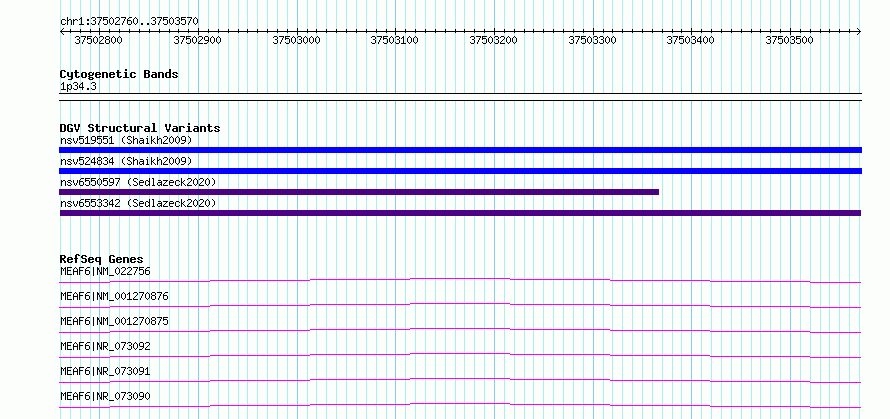
Task: Click the blue bar under nsv519551
Action: 460,150
